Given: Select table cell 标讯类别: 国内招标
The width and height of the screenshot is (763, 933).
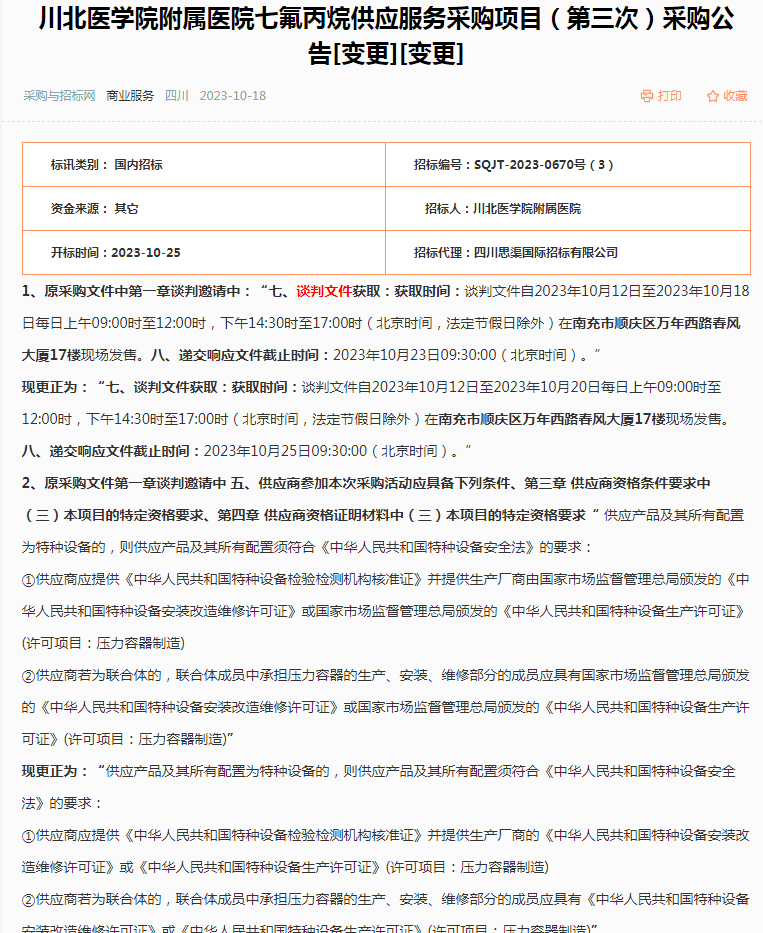Looking at the screenshot, I should (204, 165).
